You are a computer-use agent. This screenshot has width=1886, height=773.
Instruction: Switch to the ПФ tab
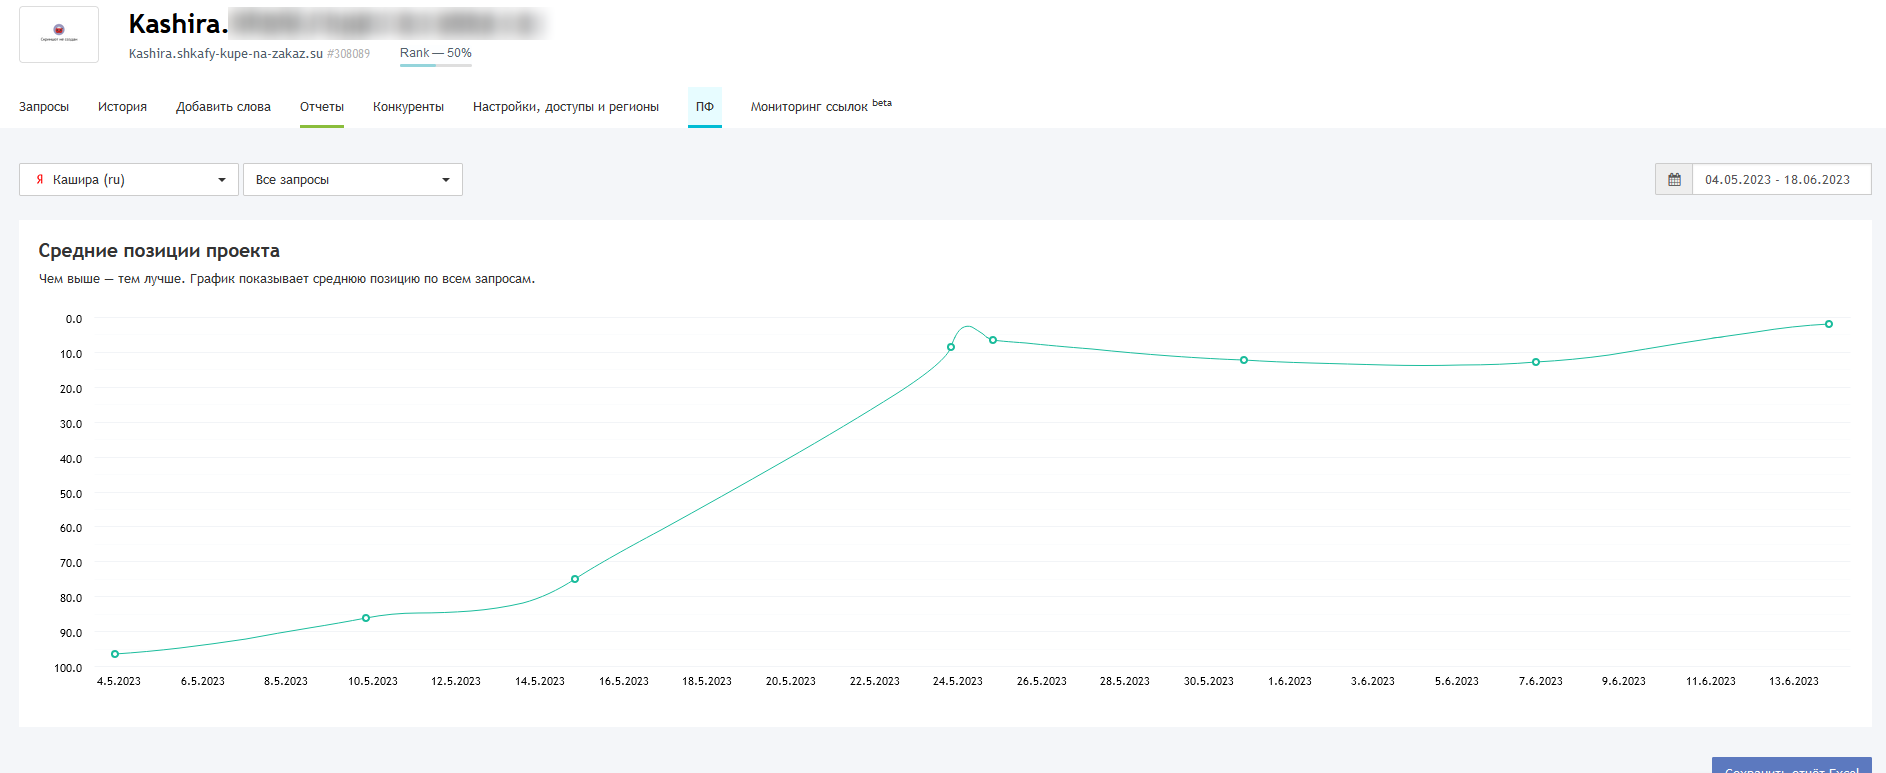(x=705, y=107)
